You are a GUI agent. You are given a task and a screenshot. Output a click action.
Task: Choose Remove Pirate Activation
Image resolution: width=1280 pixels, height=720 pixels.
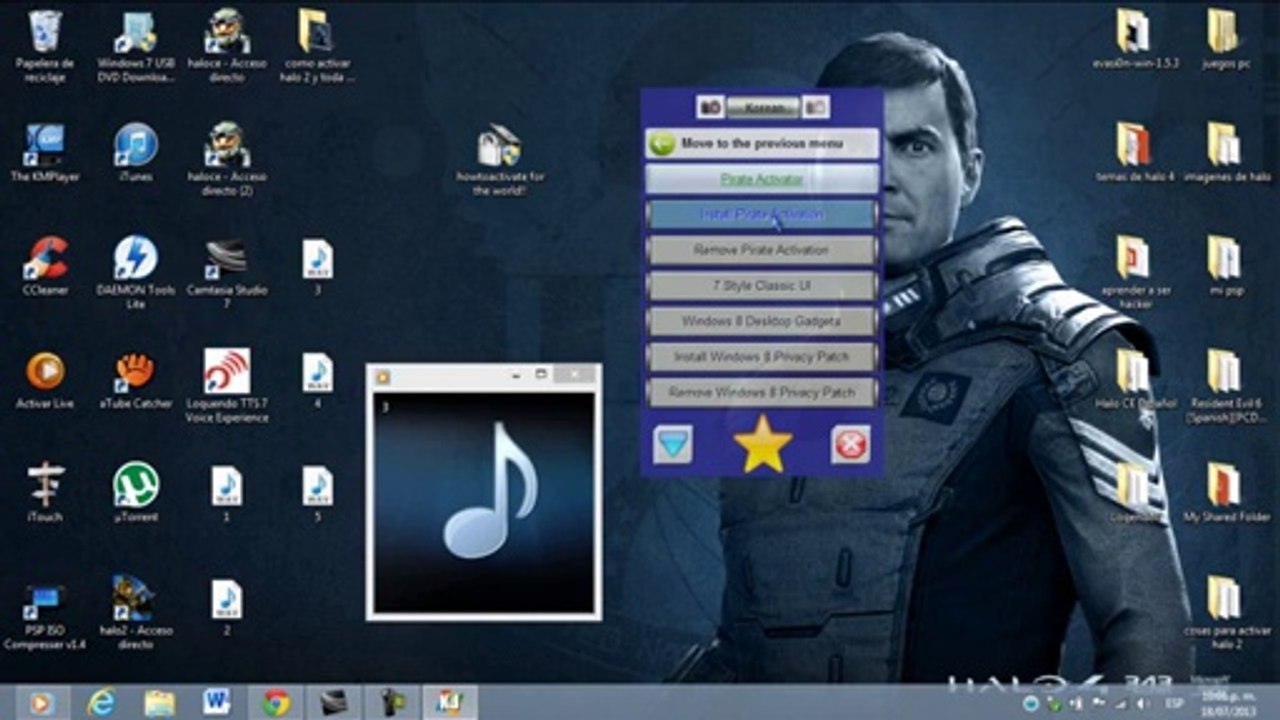coord(762,250)
